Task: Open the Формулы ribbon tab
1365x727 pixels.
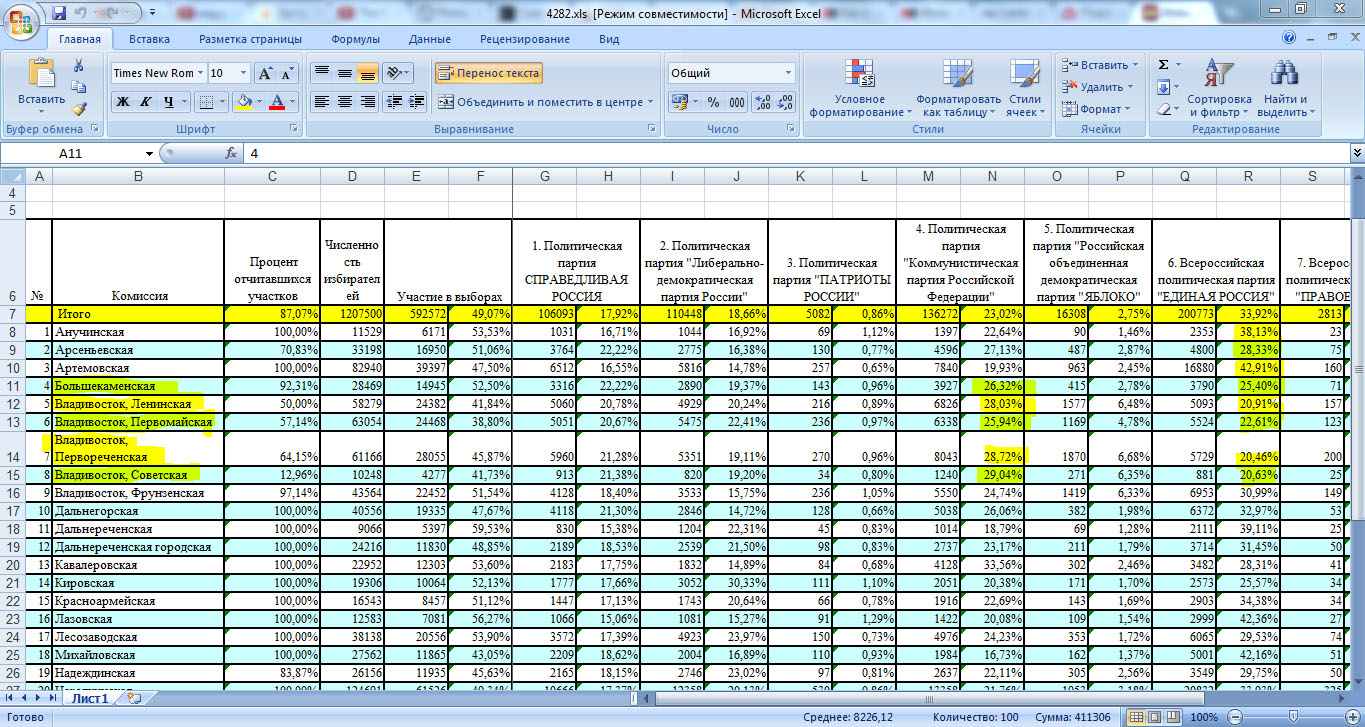Action: pos(355,39)
